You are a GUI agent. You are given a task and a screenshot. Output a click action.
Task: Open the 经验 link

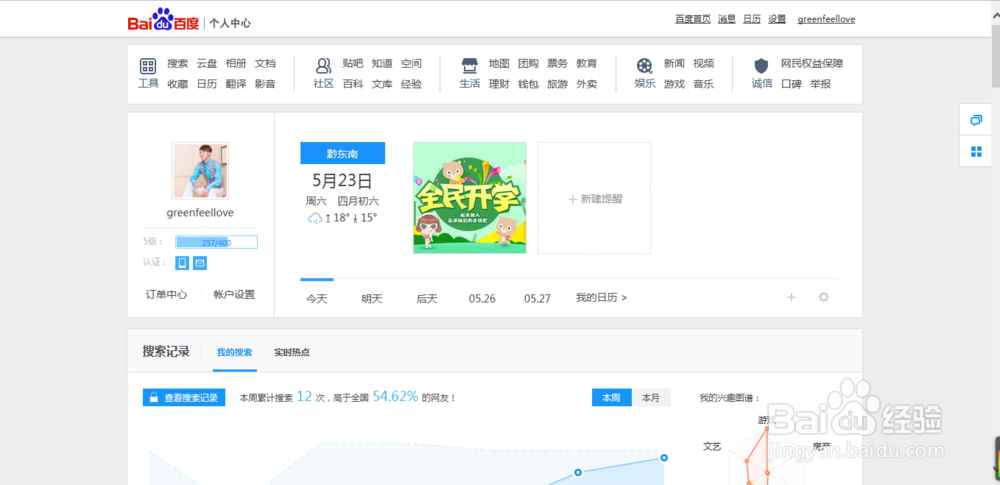click(x=411, y=84)
